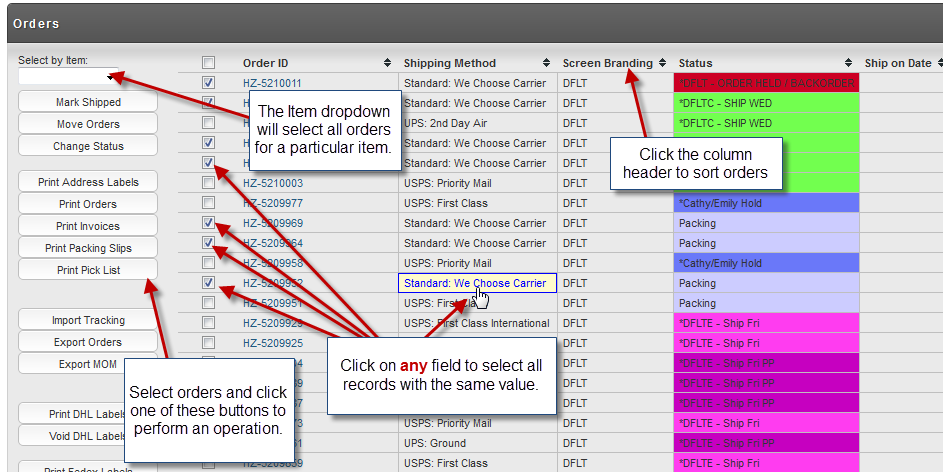Click Shipping Method sort arrows icon

pyautogui.click(x=546, y=63)
